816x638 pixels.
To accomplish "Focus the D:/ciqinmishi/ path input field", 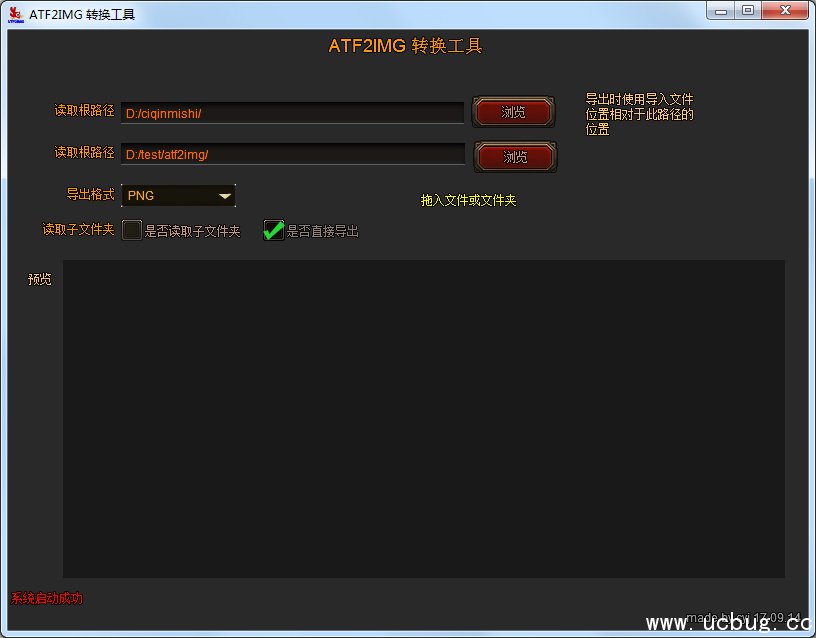I will pos(292,113).
